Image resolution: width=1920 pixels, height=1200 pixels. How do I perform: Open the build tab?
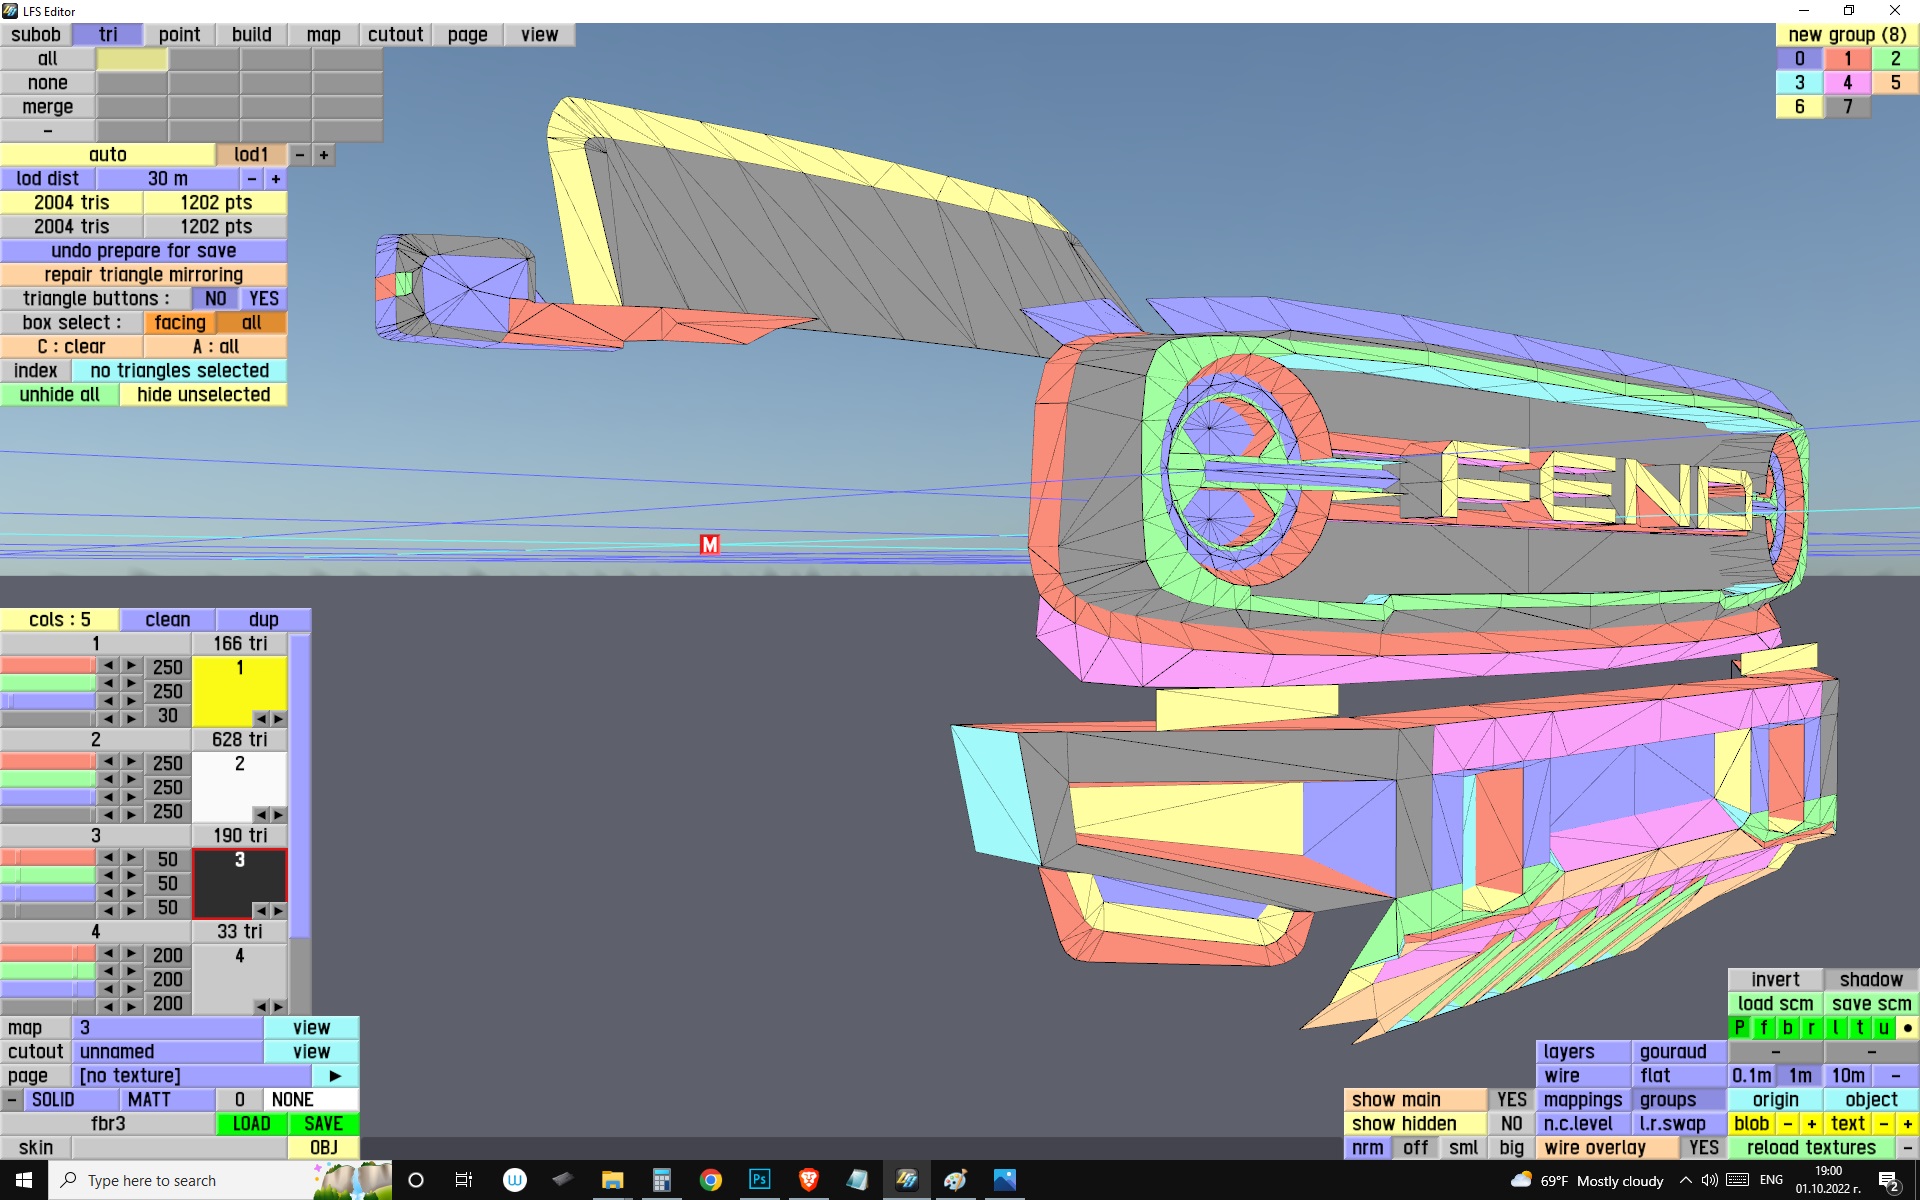point(251,34)
